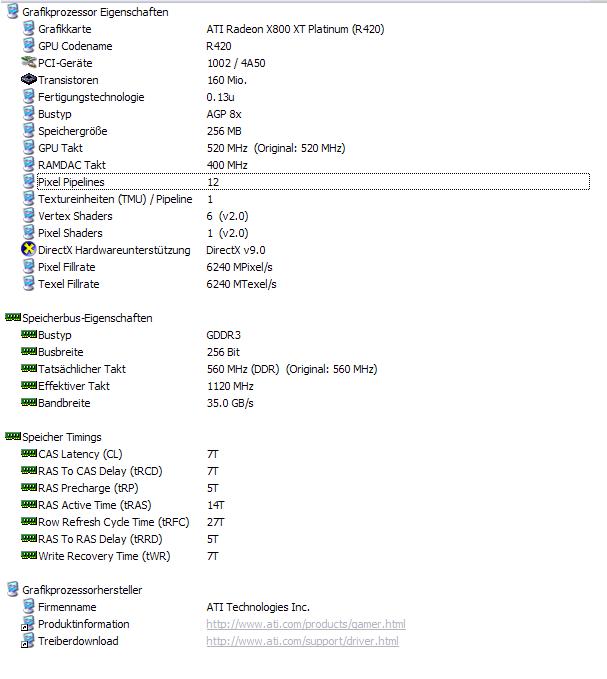Open the ati.com products gamer link

306,624
